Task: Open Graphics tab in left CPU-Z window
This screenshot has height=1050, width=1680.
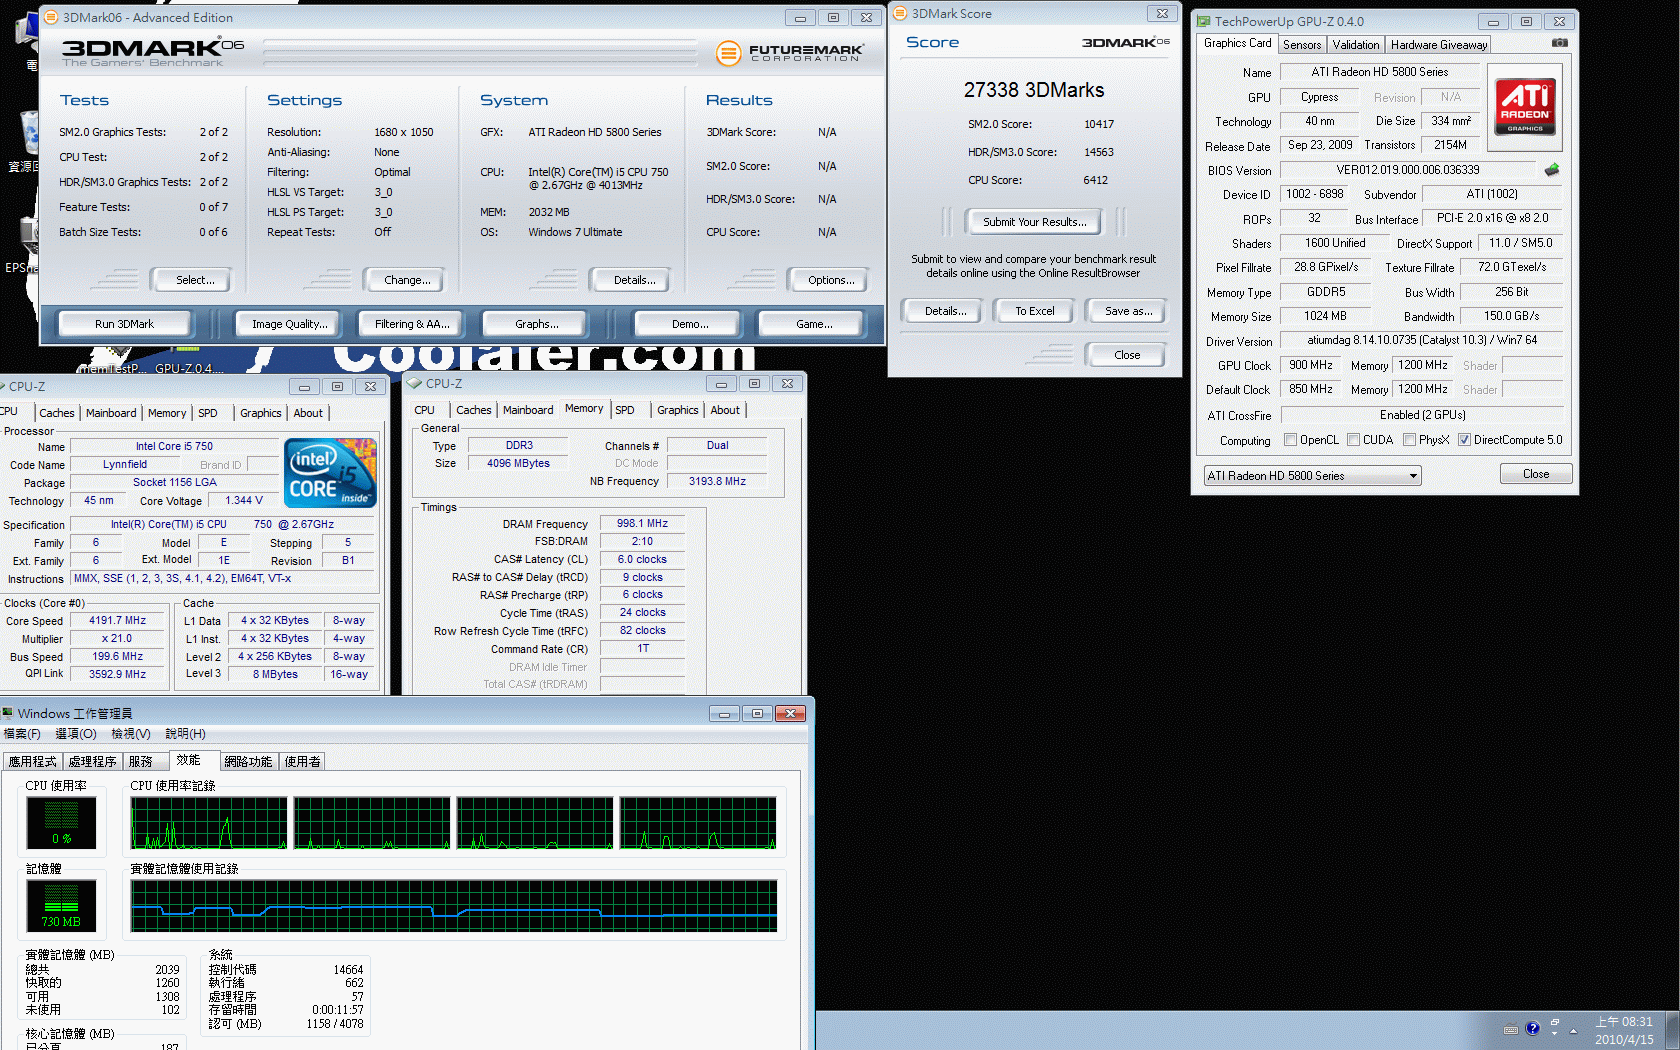Action: 260,413
